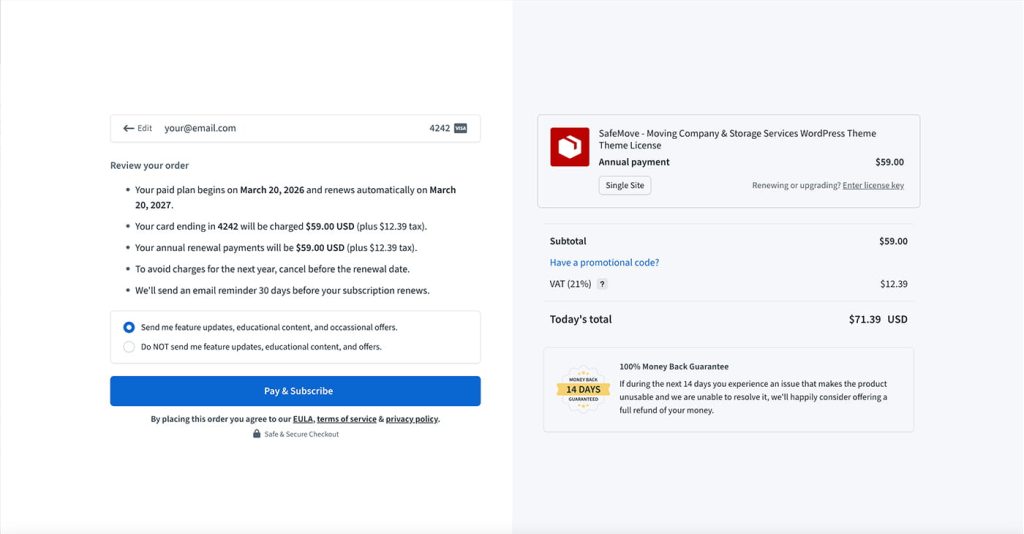1024x534 pixels.
Task: Open the privacy policy link
Action: [411, 419]
